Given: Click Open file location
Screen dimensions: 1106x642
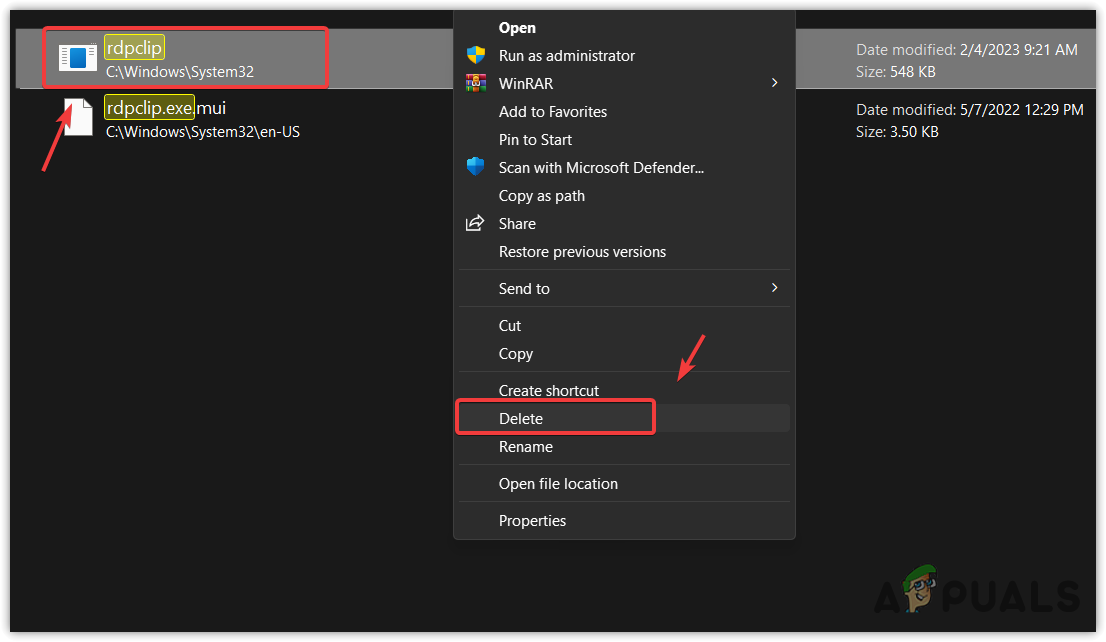Looking at the screenshot, I should (557, 483).
